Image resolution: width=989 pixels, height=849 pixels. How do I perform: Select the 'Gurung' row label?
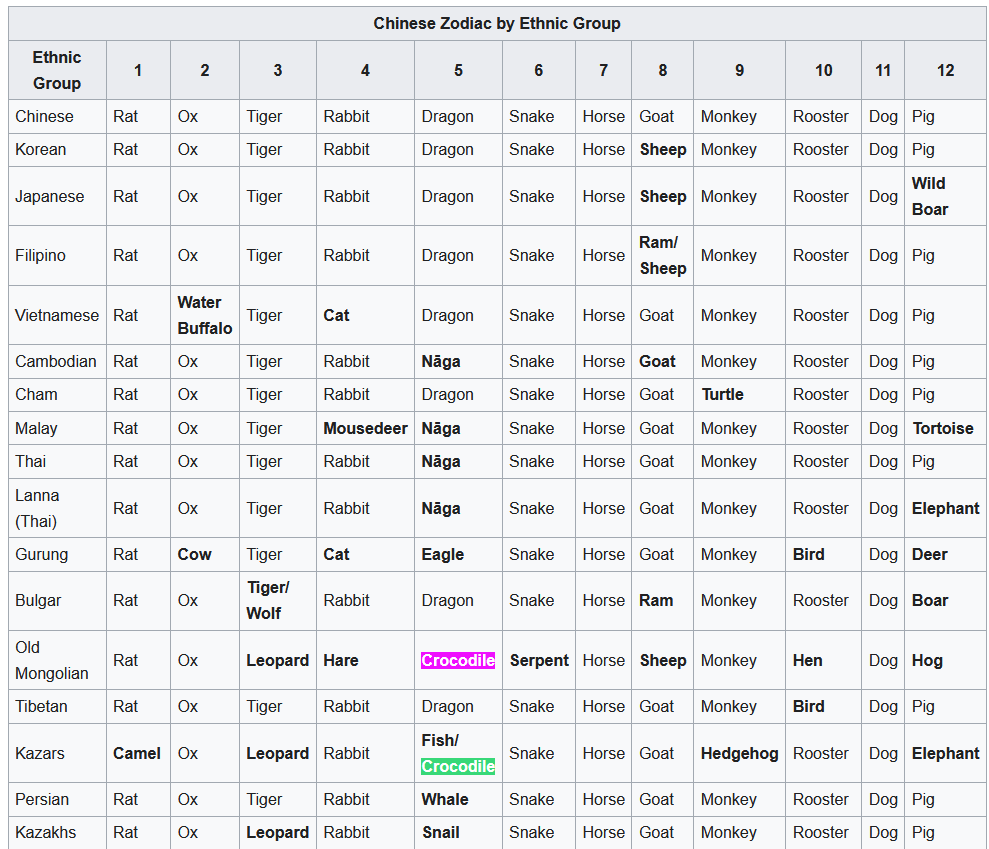[x=42, y=554]
